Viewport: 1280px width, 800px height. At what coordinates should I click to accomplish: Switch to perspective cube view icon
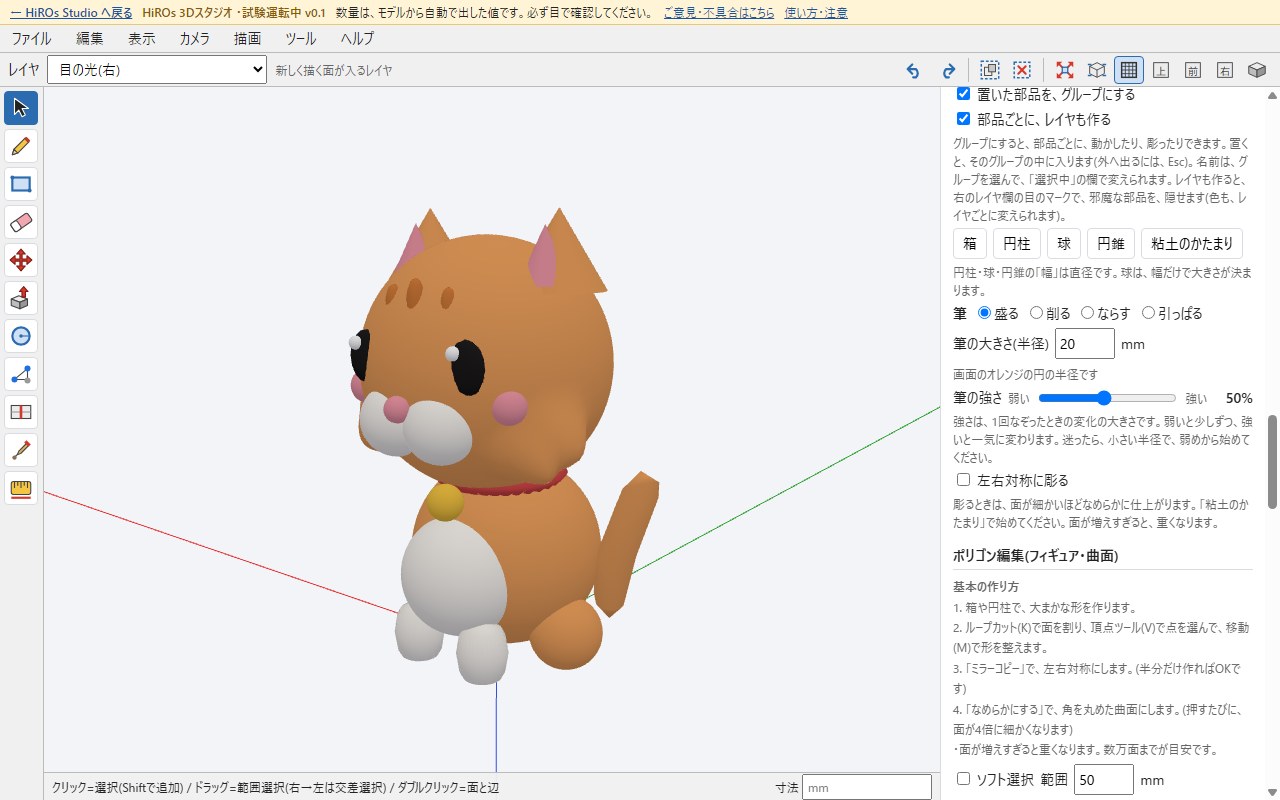click(1257, 70)
